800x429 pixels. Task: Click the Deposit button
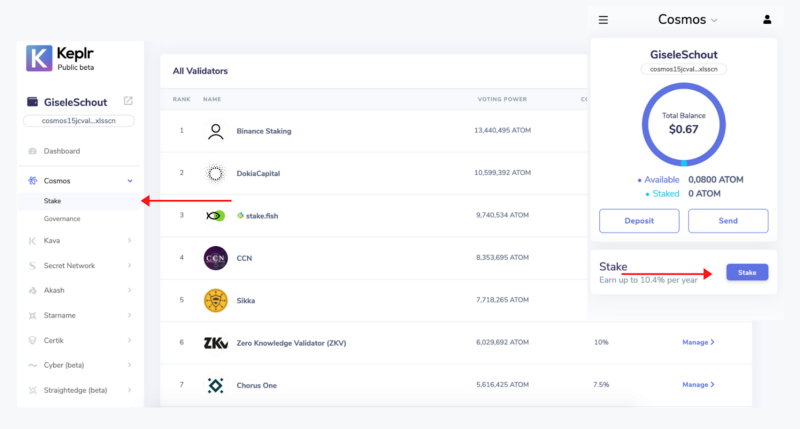tap(639, 221)
